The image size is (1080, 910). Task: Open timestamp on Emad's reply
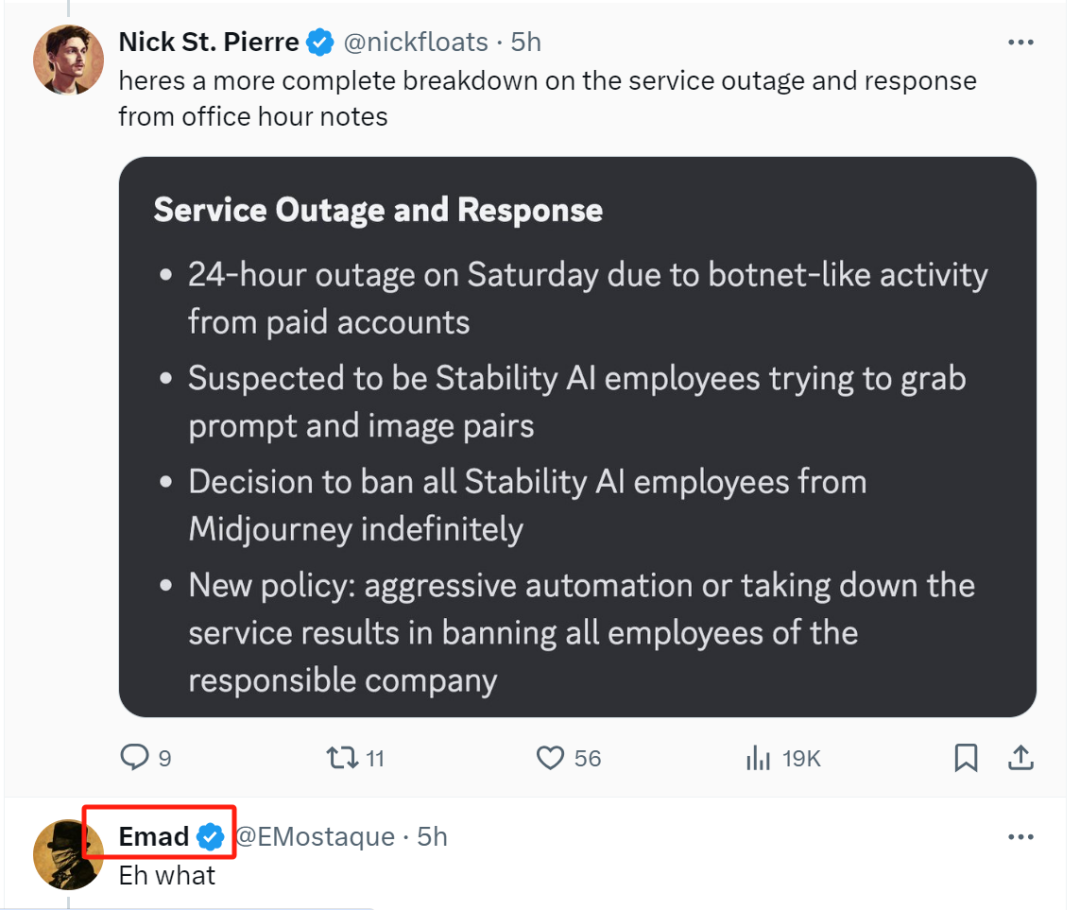(433, 836)
